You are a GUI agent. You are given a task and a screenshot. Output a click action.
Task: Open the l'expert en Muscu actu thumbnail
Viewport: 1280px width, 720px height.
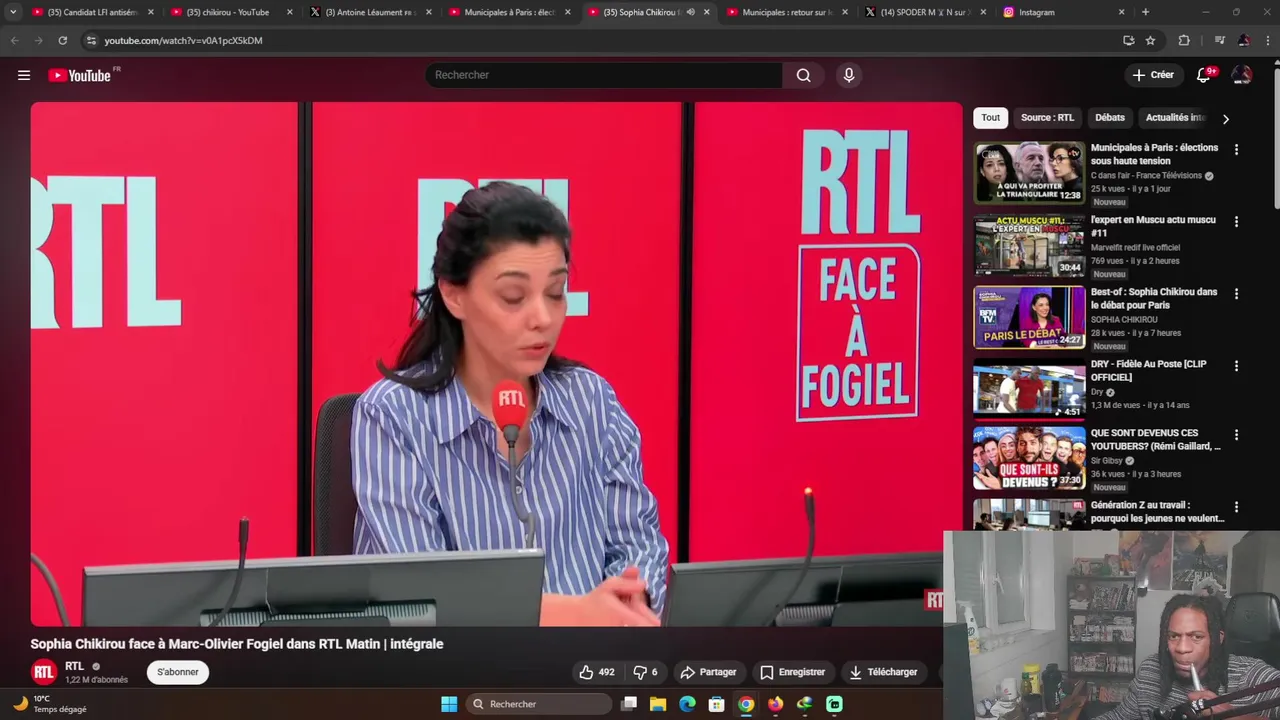point(1029,245)
